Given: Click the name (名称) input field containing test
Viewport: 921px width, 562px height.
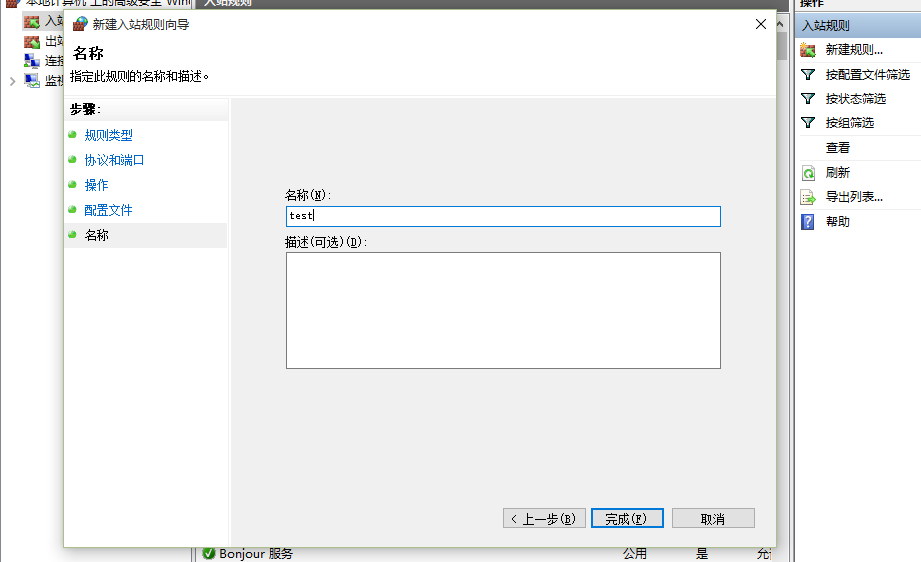Looking at the screenshot, I should point(503,216).
